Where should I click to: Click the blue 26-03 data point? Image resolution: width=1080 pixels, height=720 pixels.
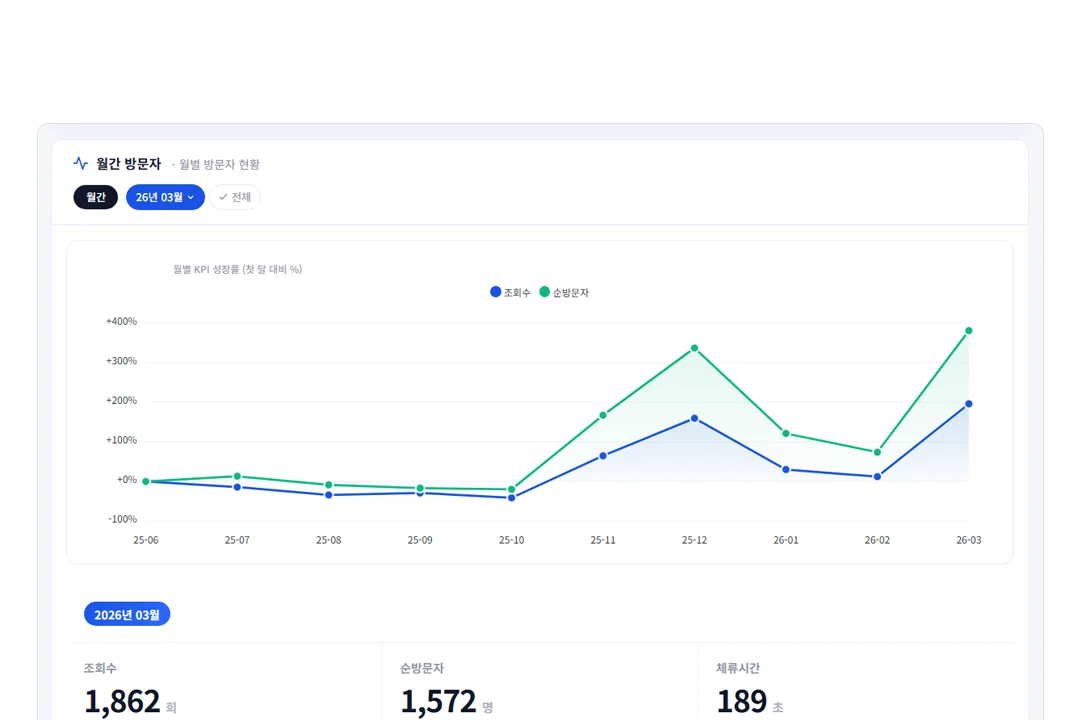pos(968,404)
